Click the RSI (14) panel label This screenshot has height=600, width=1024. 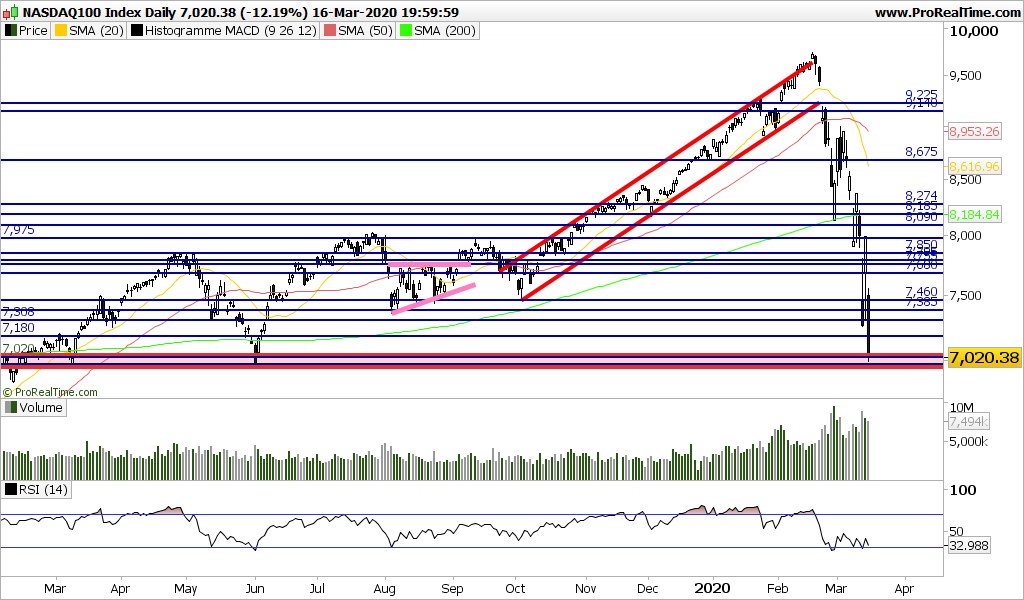point(43,490)
